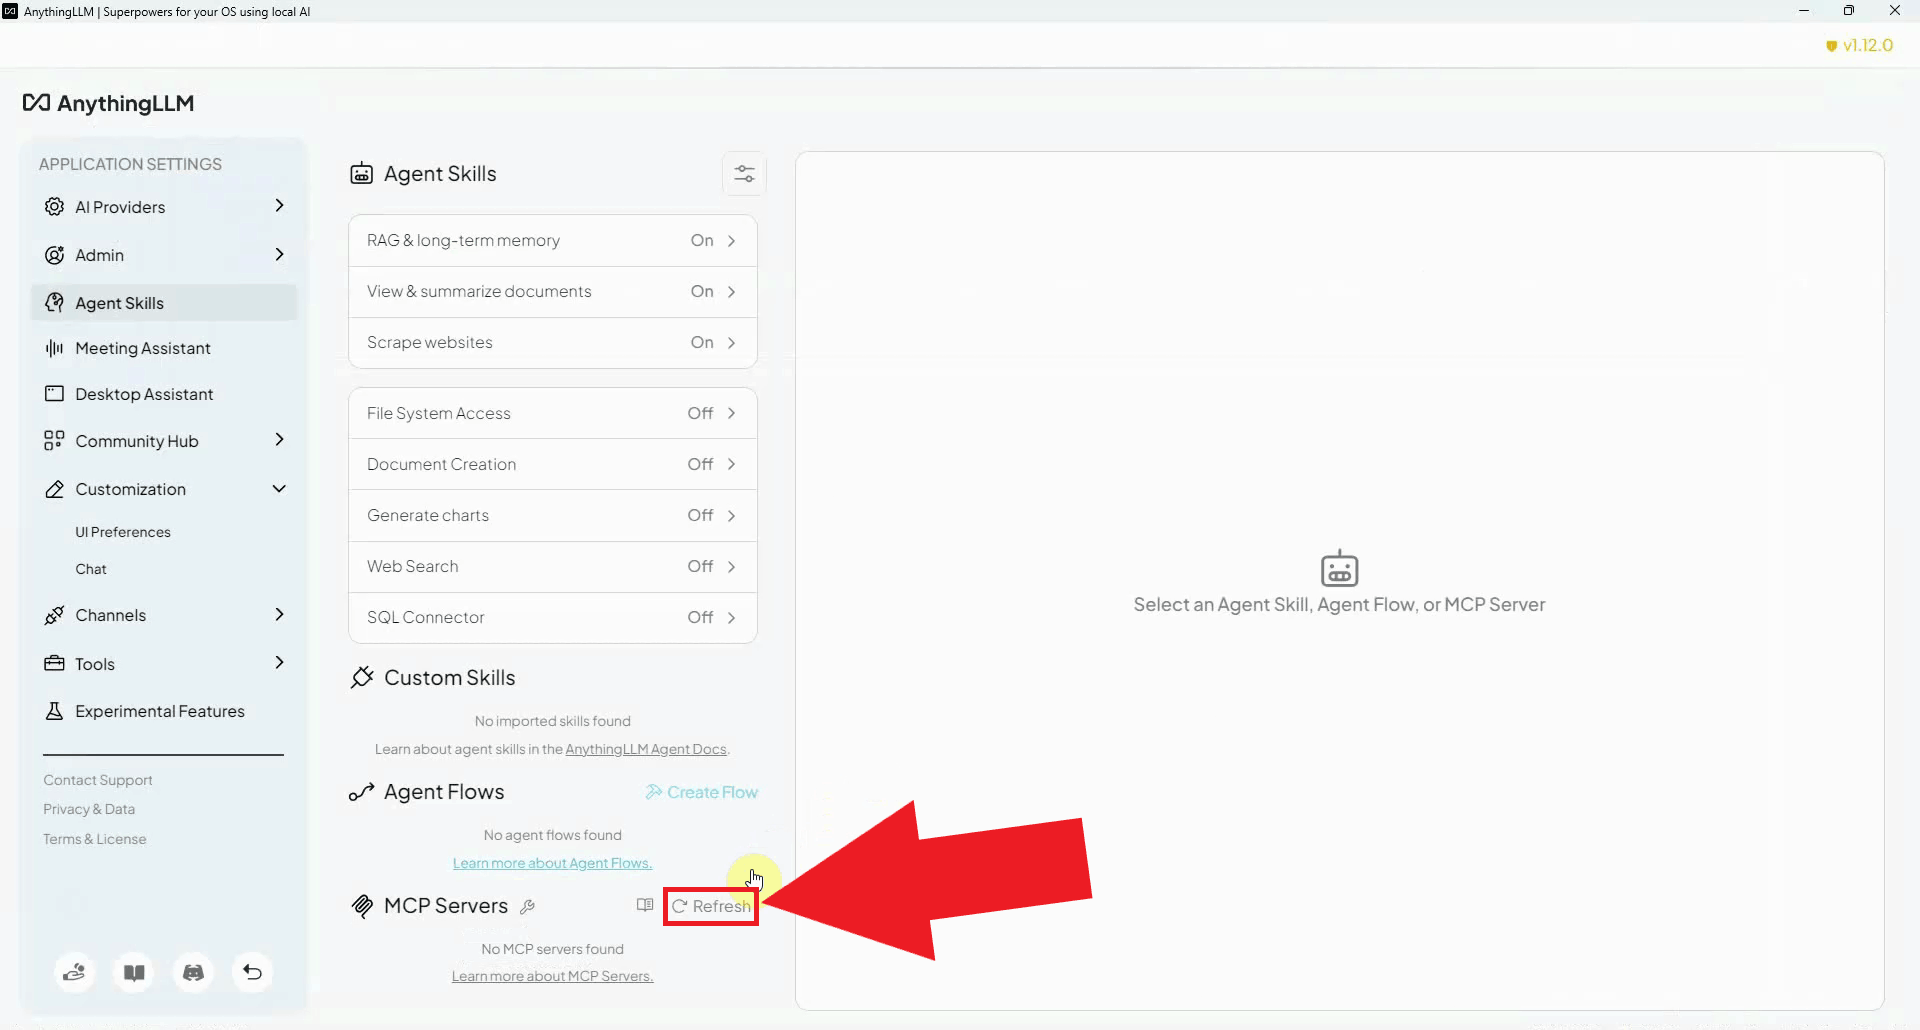Select Agent Skills in the sidebar
Image resolution: width=1920 pixels, height=1030 pixels.
click(164, 303)
